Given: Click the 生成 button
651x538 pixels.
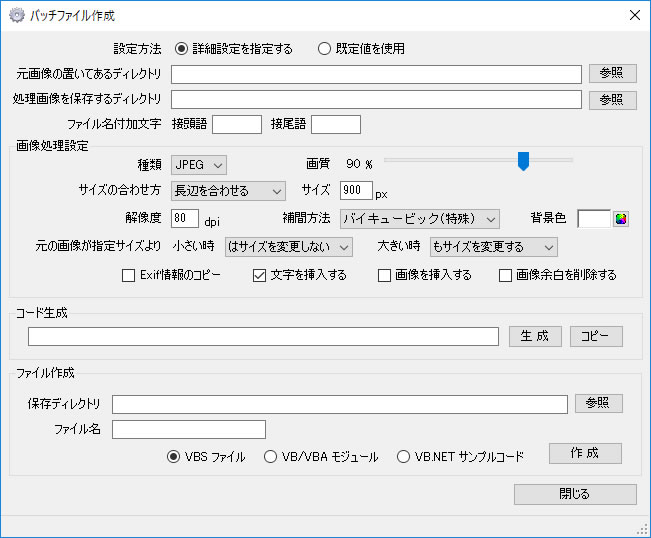Looking at the screenshot, I should 535,336.
